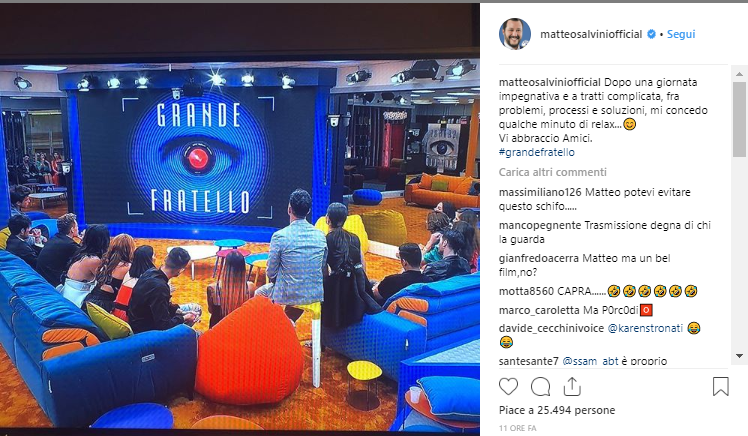Open the matteosalvinioffical profile avatar
Screen dimensions: 748x436
point(515,34)
